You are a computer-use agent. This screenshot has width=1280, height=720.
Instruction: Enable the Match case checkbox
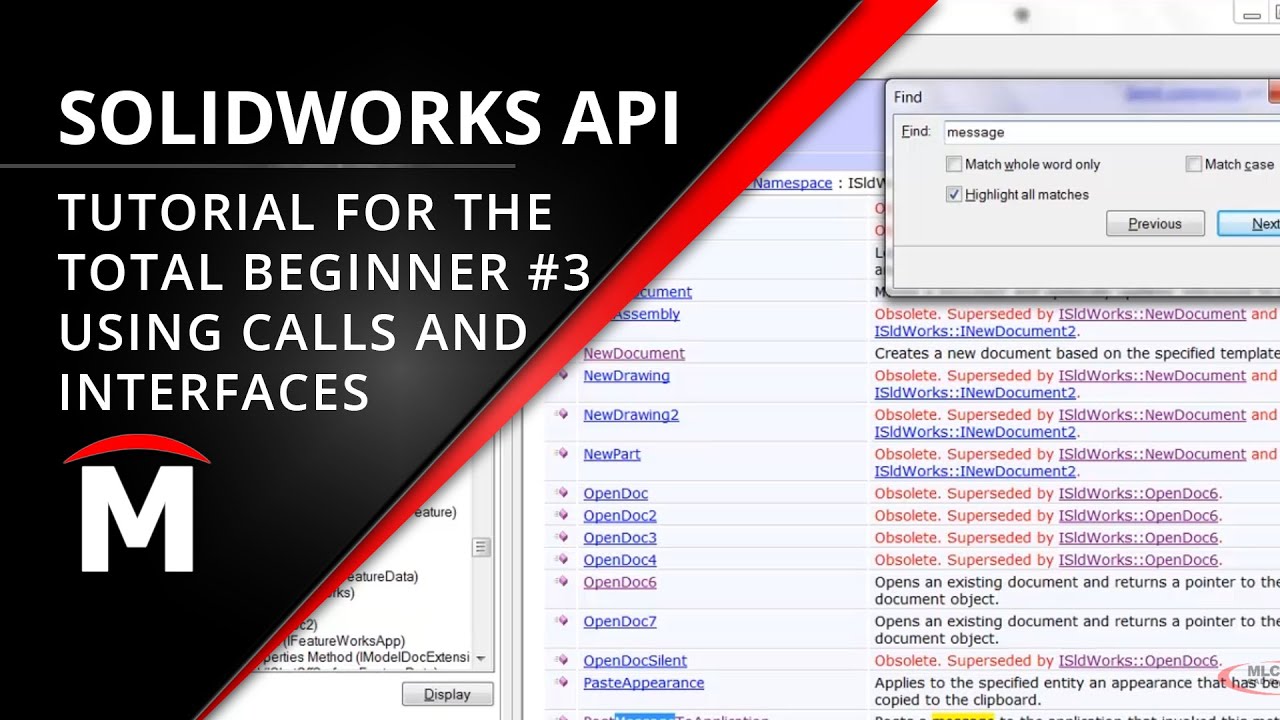tap(1193, 164)
